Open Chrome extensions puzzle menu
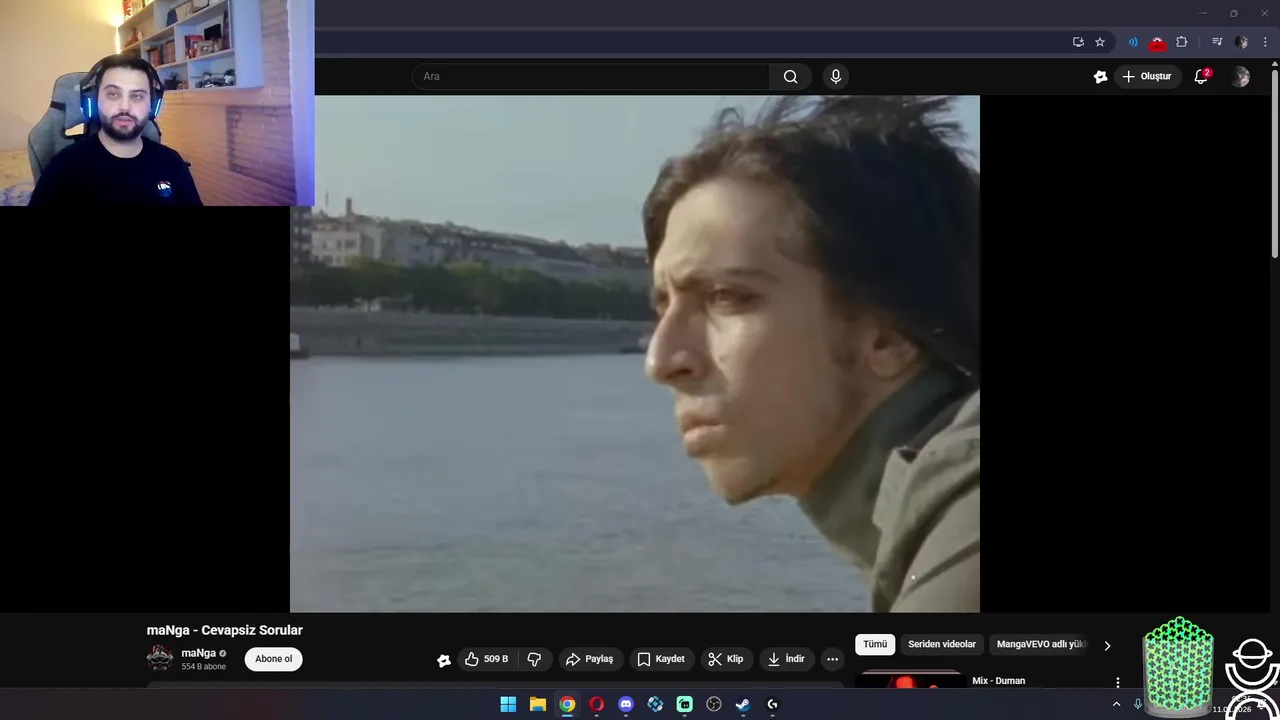Image resolution: width=1280 pixels, height=720 pixels. 1182,42
